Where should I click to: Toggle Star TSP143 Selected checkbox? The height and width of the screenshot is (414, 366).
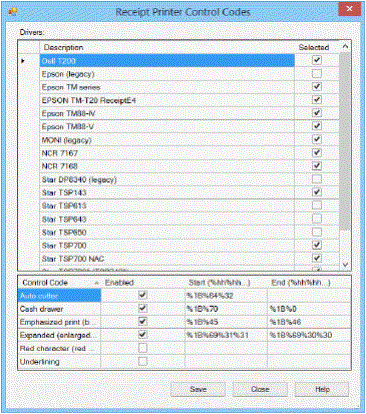pyautogui.click(x=317, y=192)
